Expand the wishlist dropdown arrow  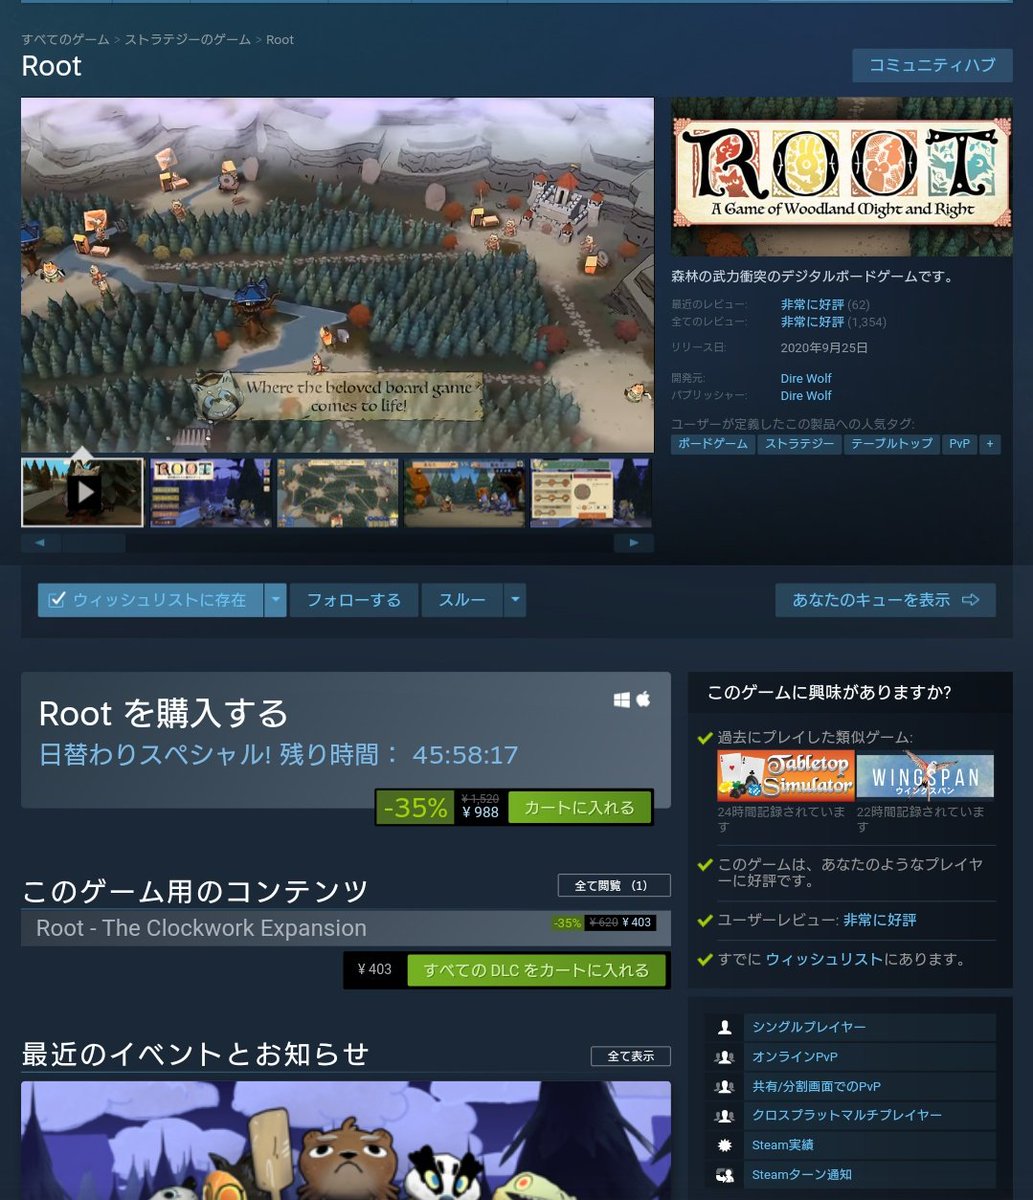pos(276,600)
